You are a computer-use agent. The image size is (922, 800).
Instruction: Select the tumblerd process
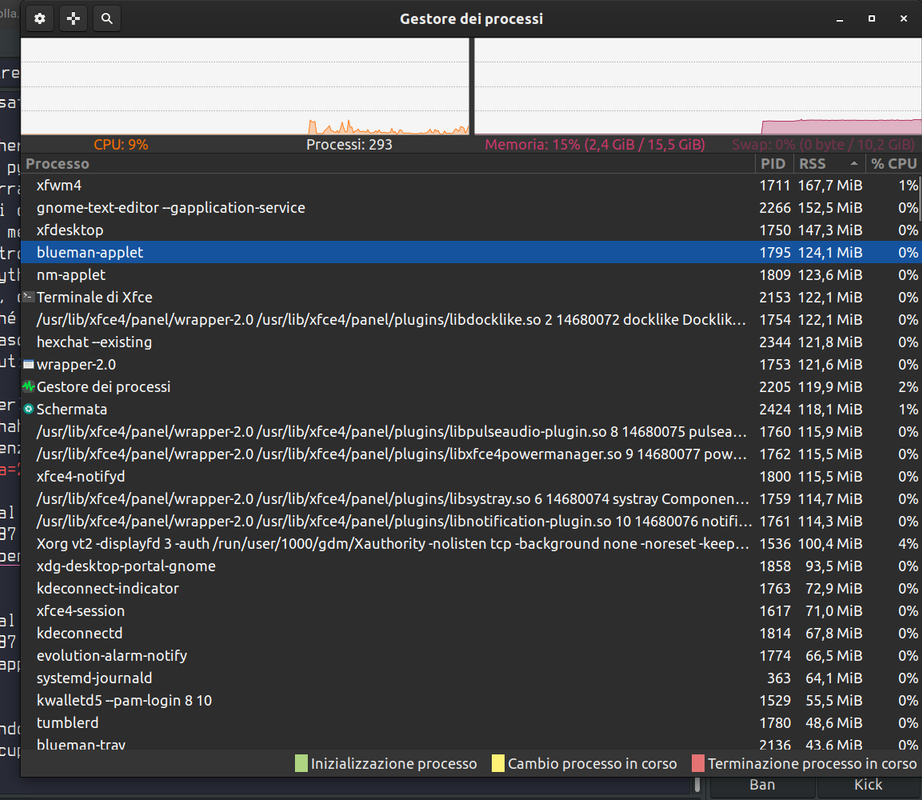click(470, 722)
